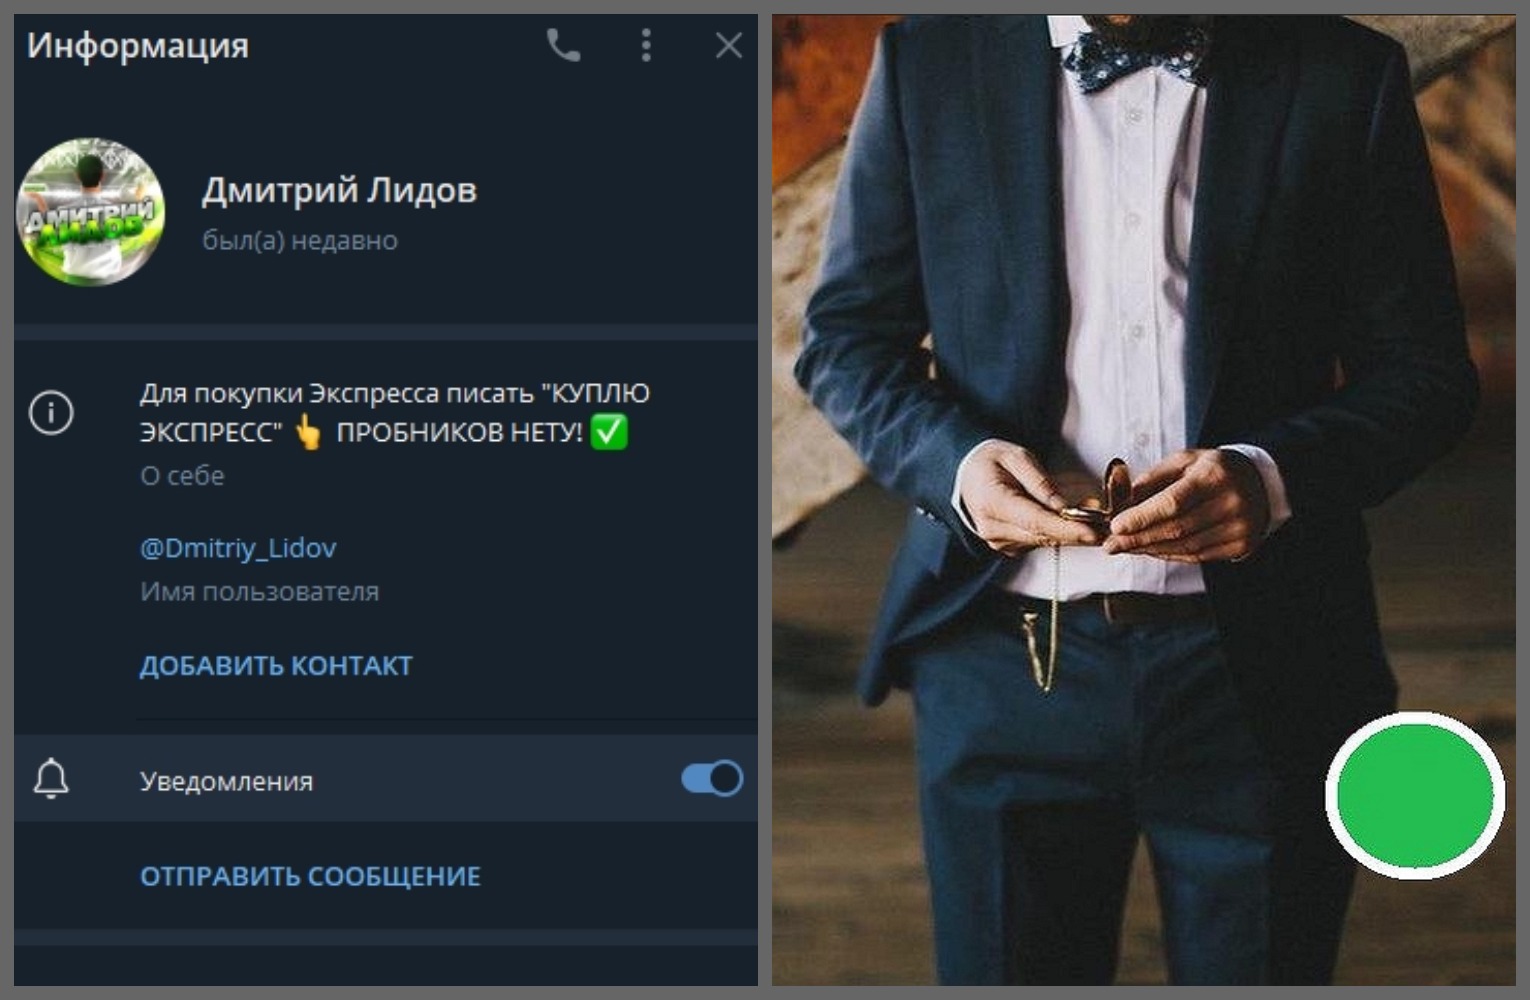Click the info icon beside the bio

(x=52, y=412)
